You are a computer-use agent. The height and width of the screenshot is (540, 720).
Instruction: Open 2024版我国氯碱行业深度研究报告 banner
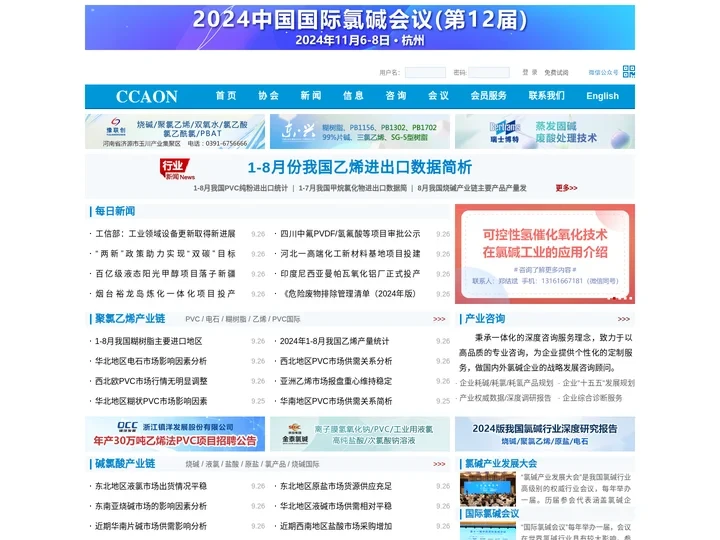click(545, 434)
